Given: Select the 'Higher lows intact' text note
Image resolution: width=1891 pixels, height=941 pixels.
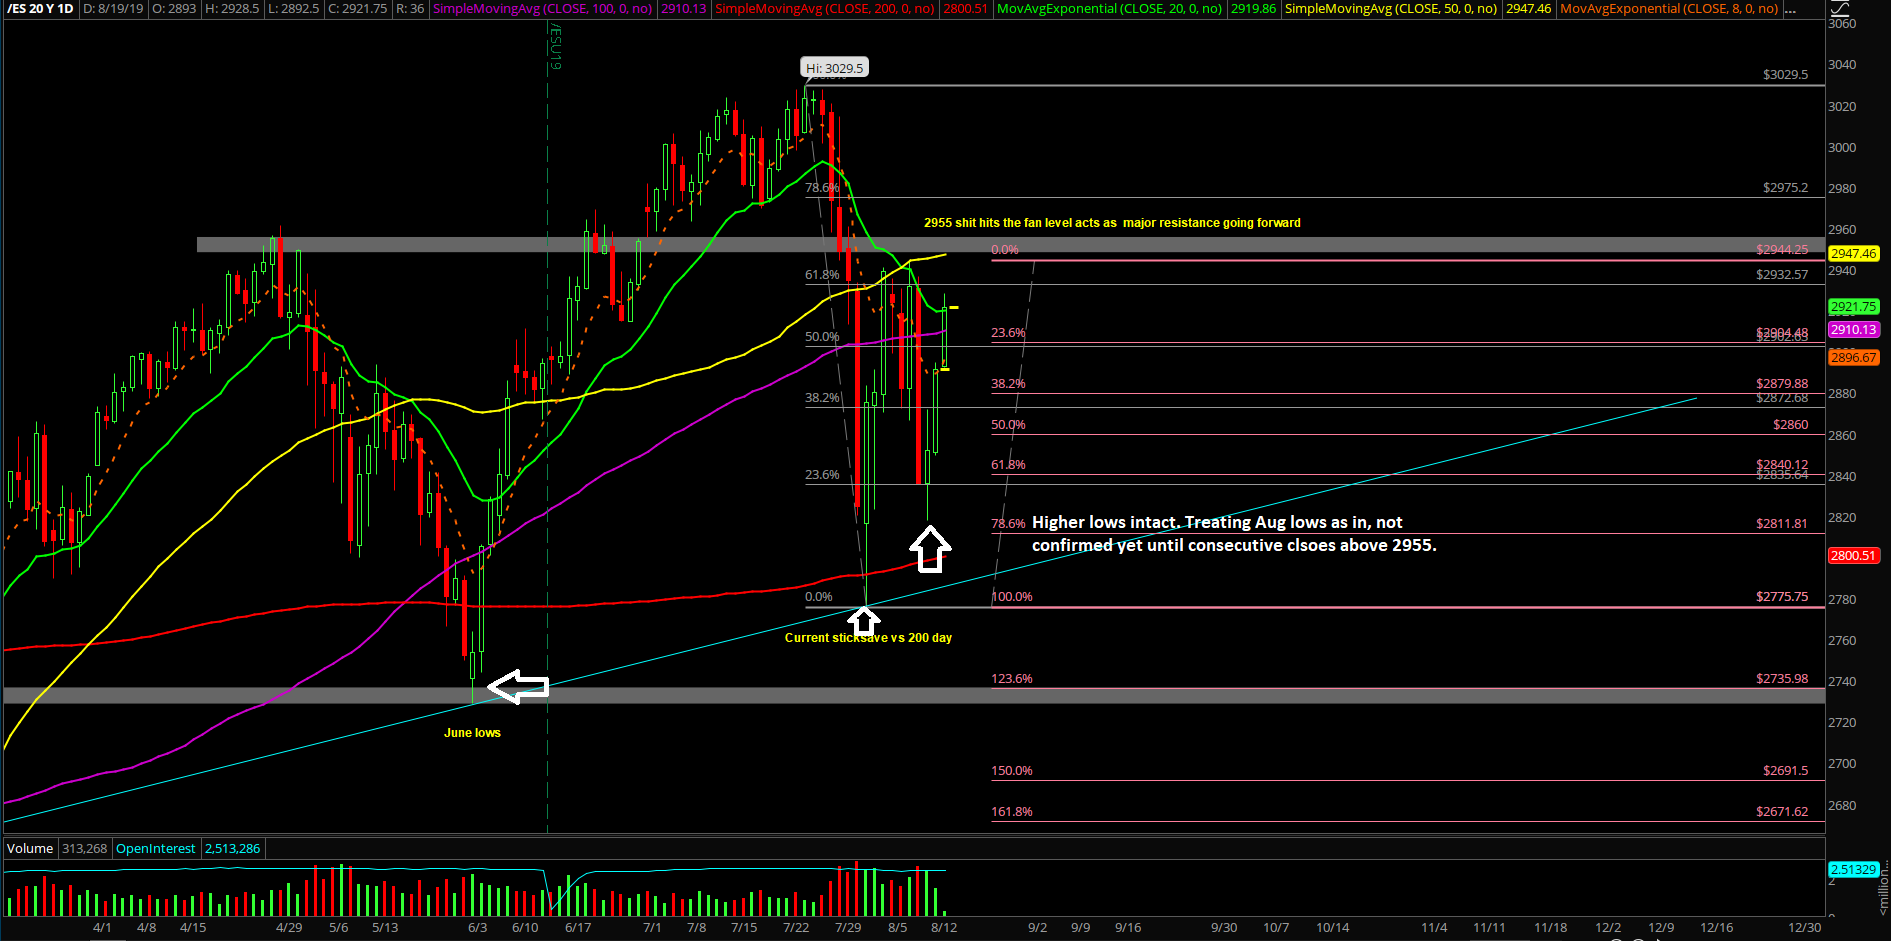Looking at the screenshot, I should pos(1234,534).
